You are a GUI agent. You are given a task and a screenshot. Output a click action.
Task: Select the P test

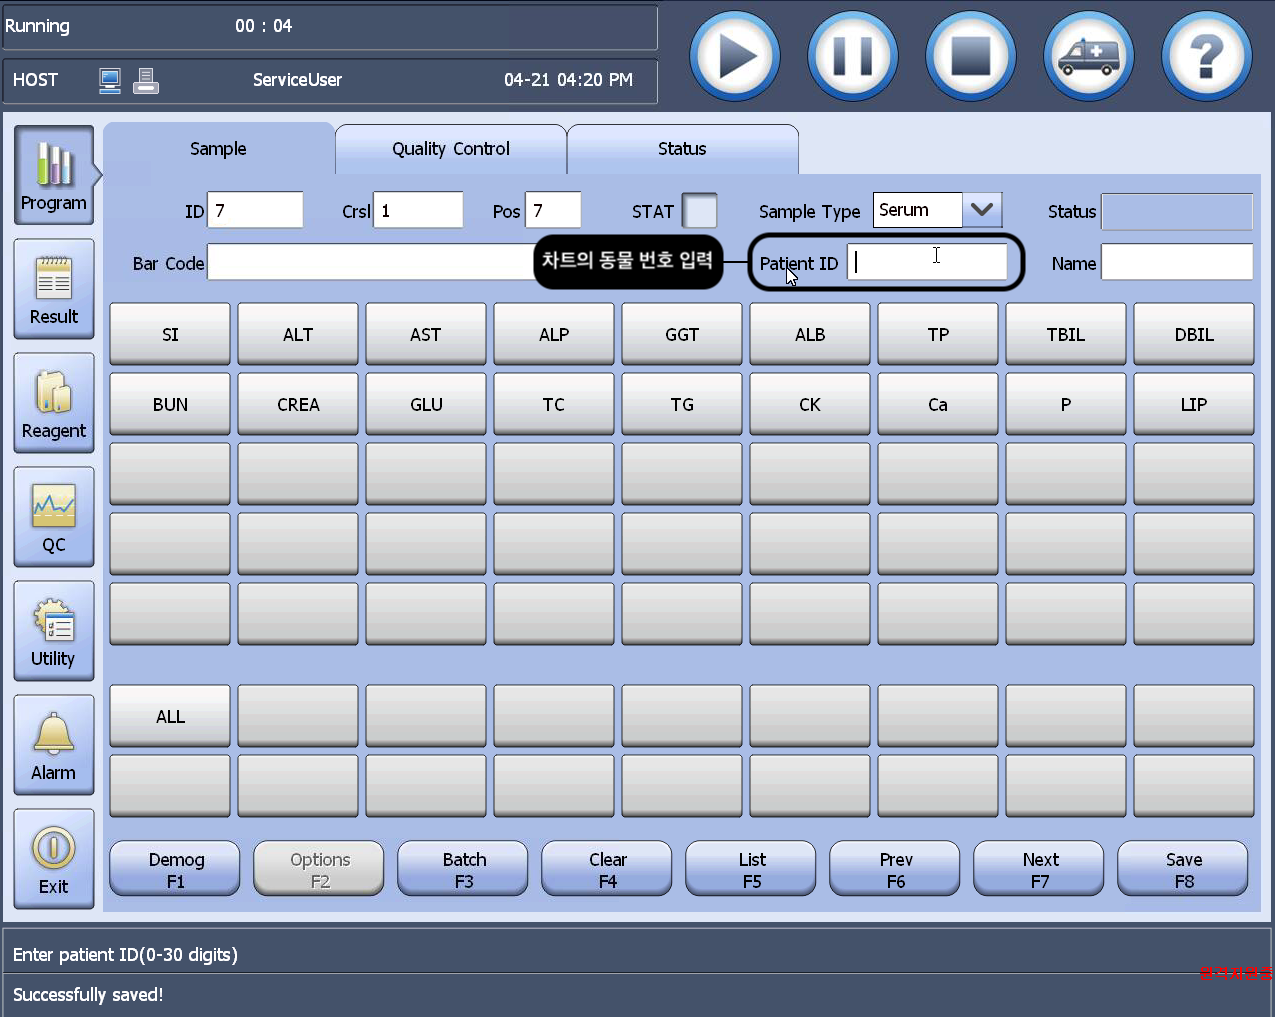pyautogui.click(x=1066, y=404)
